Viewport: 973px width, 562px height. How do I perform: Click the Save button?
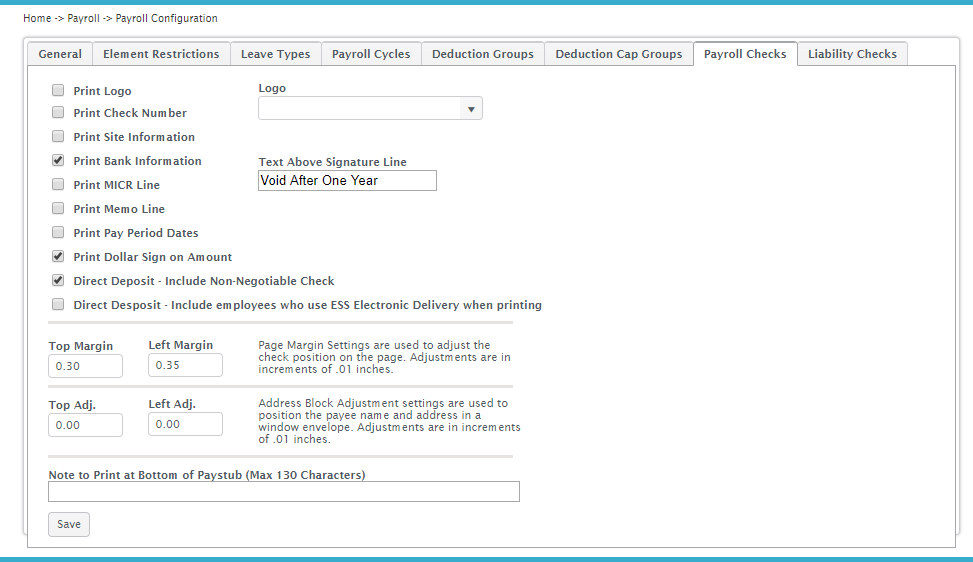(69, 524)
